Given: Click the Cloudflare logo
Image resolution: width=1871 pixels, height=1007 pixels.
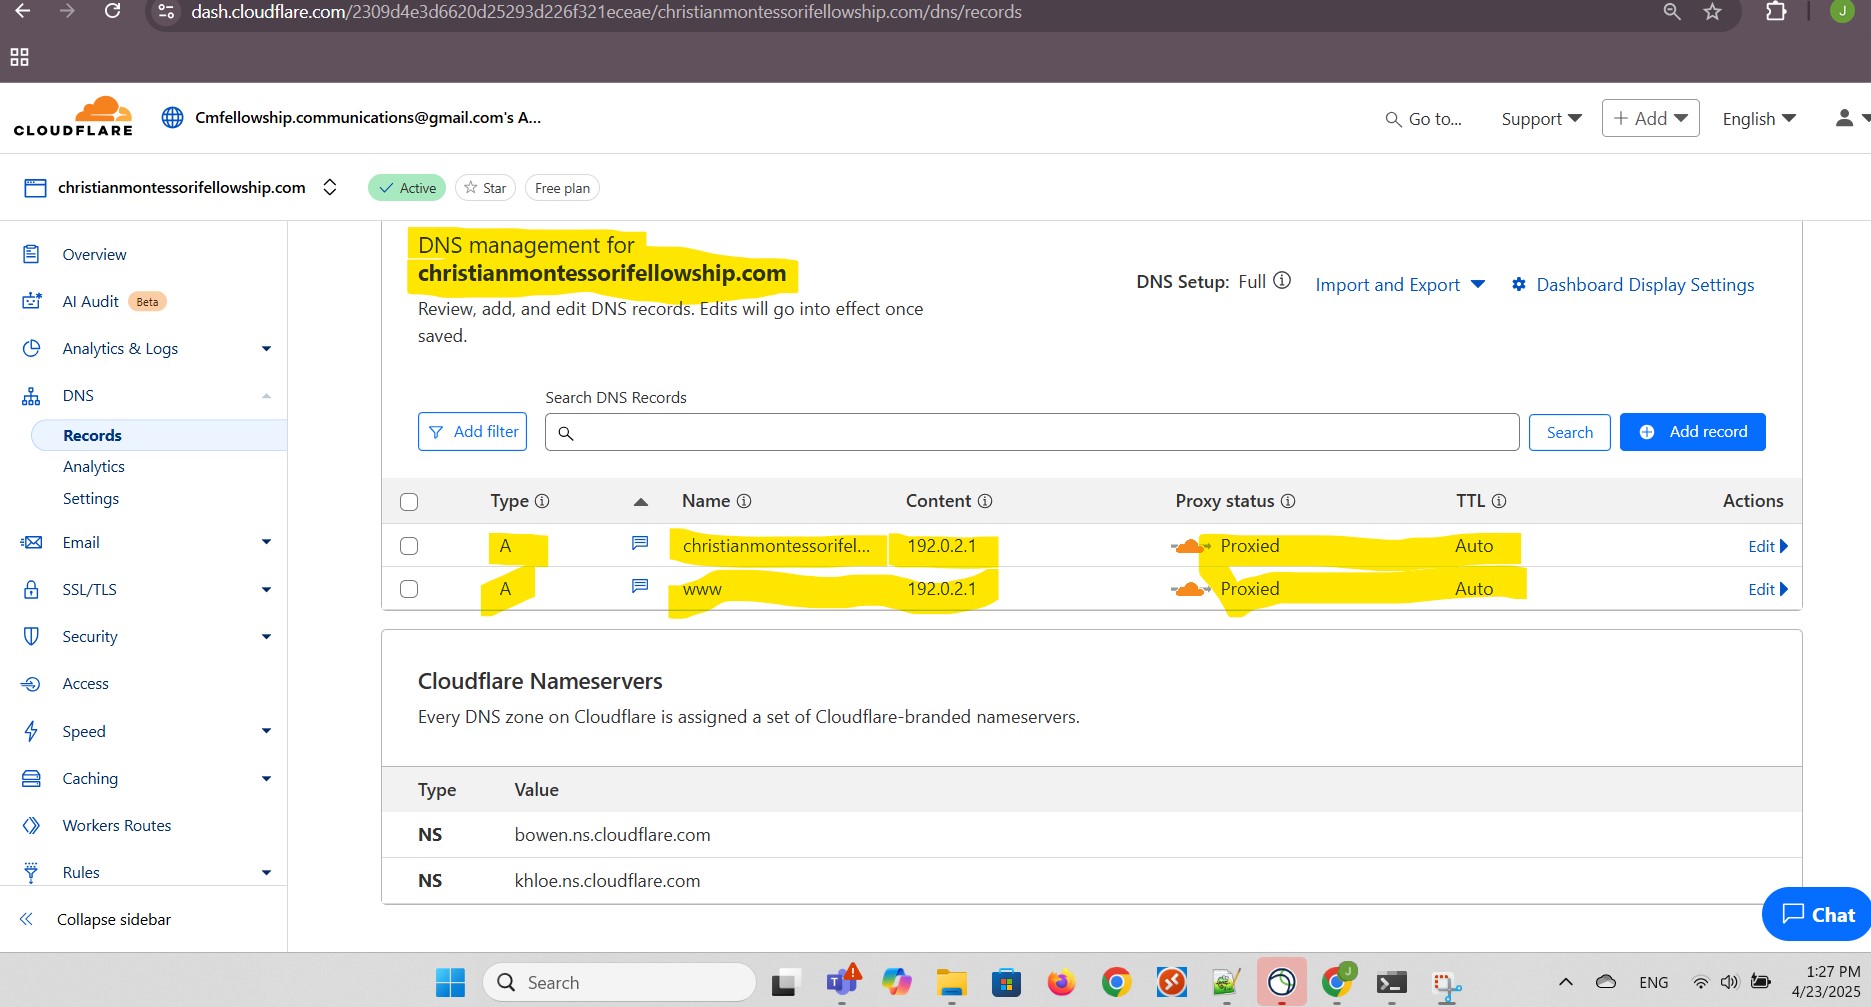Looking at the screenshot, I should [73, 117].
